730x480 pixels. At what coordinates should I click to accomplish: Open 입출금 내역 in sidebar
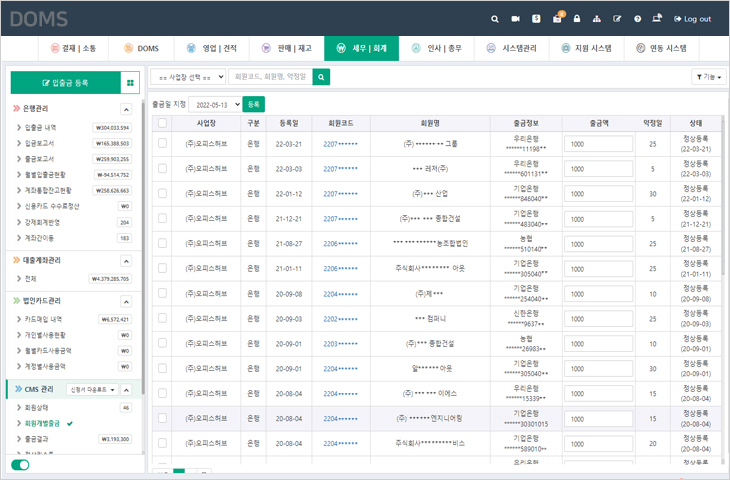point(41,127)
